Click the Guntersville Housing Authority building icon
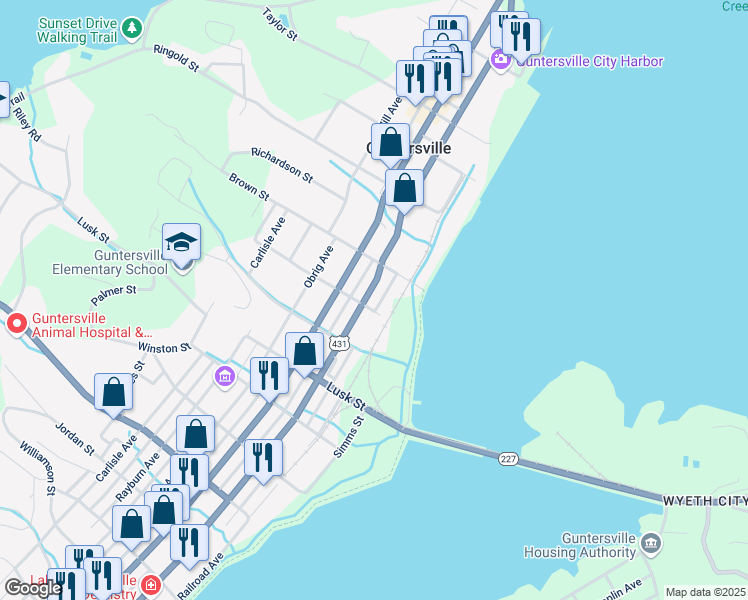Screen dimensions: 748x600 [651, 544]
